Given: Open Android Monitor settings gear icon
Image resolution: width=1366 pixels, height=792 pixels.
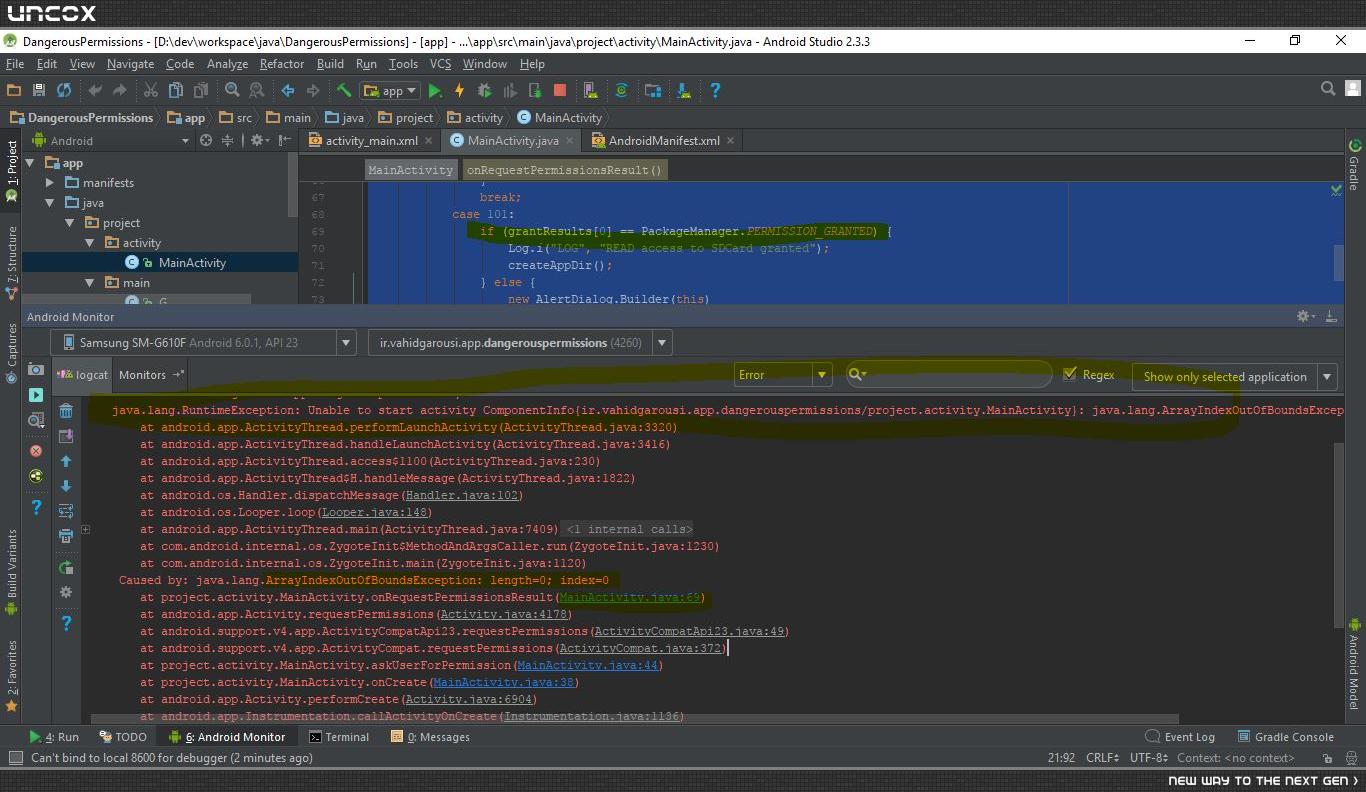Looking at the screenshot, I should click(x=1305, y=316).
